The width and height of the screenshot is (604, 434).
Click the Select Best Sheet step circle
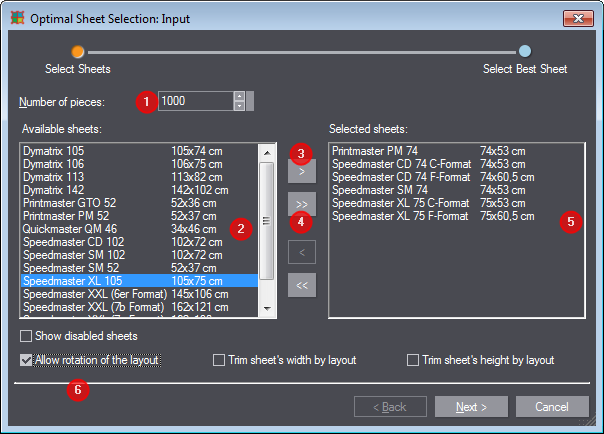(525, 51)
